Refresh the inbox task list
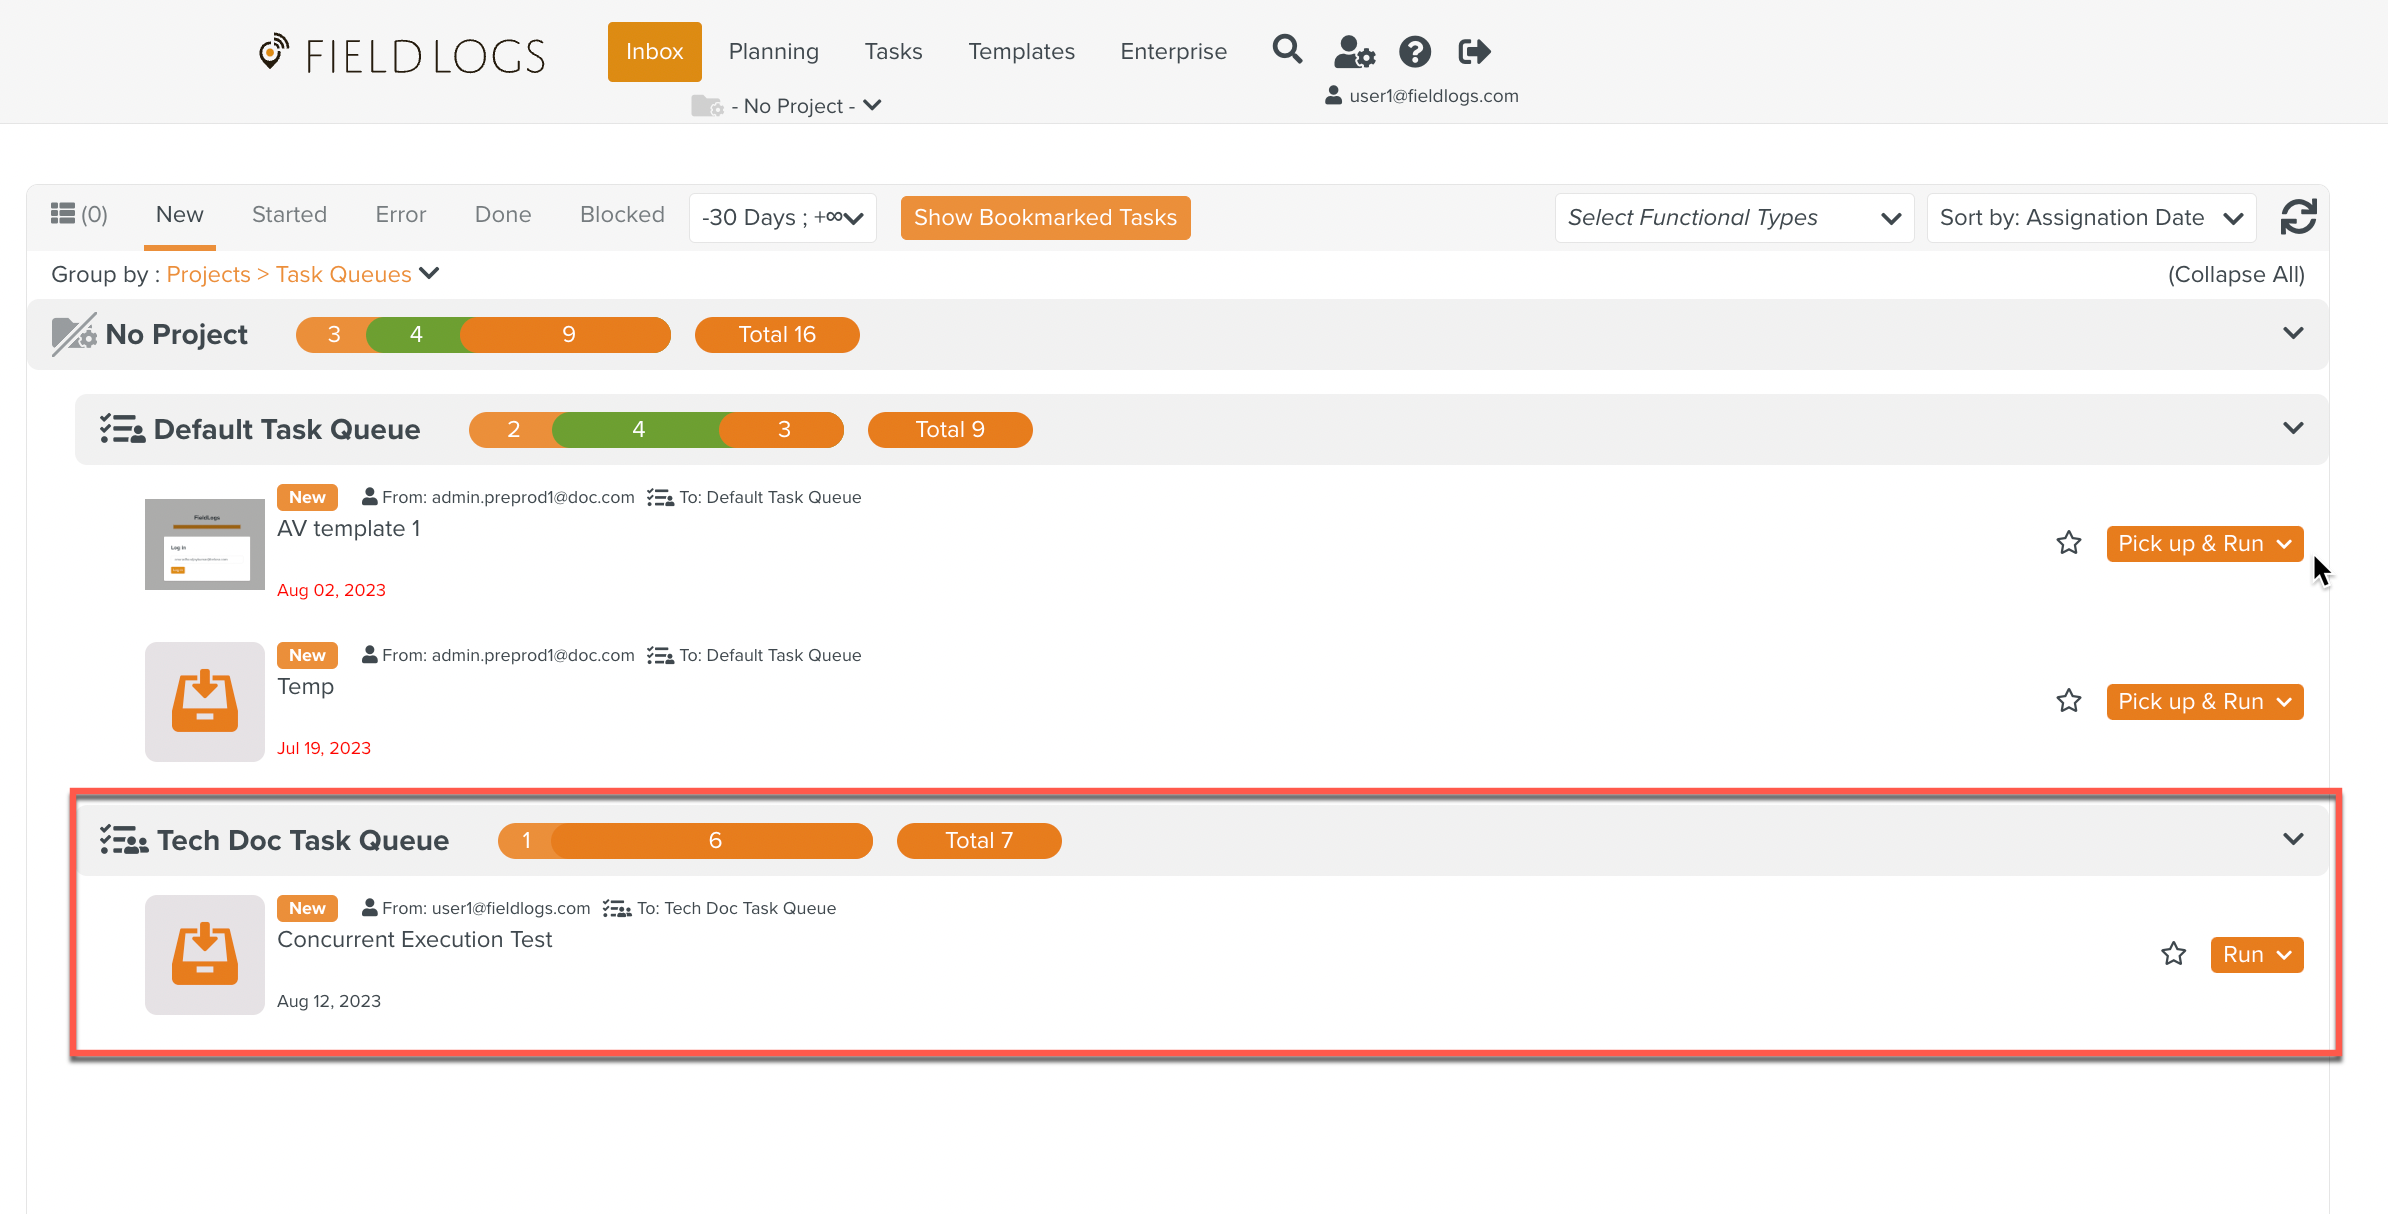2388x1214 pixels. pos(2298,217)
